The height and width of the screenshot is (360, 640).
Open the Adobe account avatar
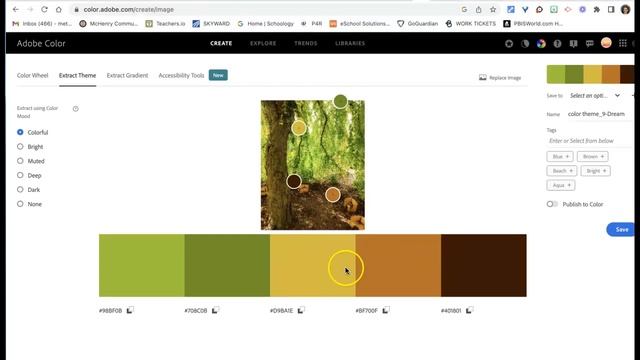point(606,43)
